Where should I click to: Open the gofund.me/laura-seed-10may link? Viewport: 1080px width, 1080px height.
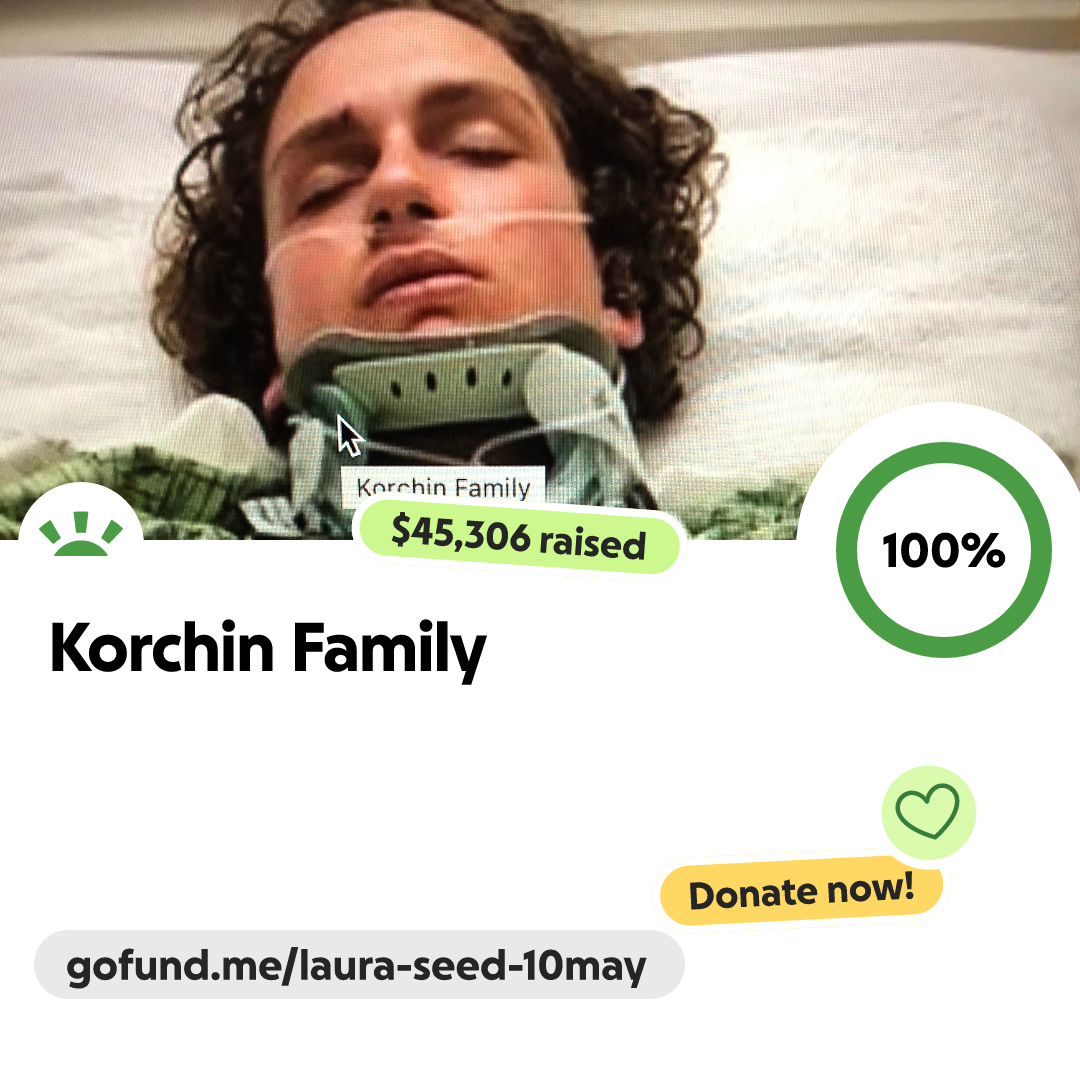click(356, 966)
